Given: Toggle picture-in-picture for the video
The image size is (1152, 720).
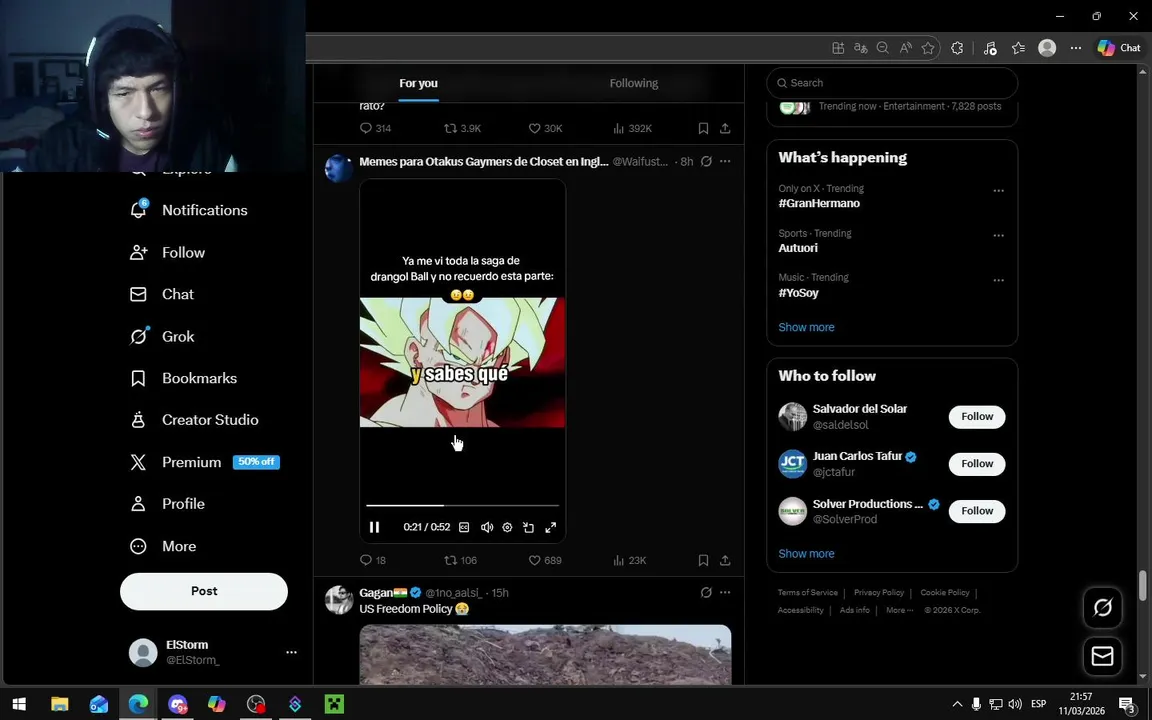Looking at the screenshot, I should pyautogui.click(x=528, y=528).
